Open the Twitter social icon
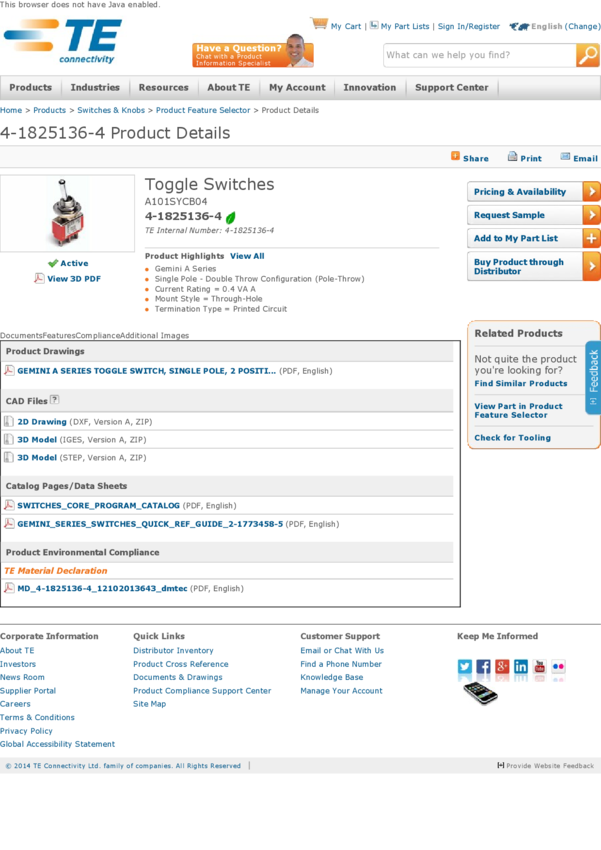 point(465,667)
